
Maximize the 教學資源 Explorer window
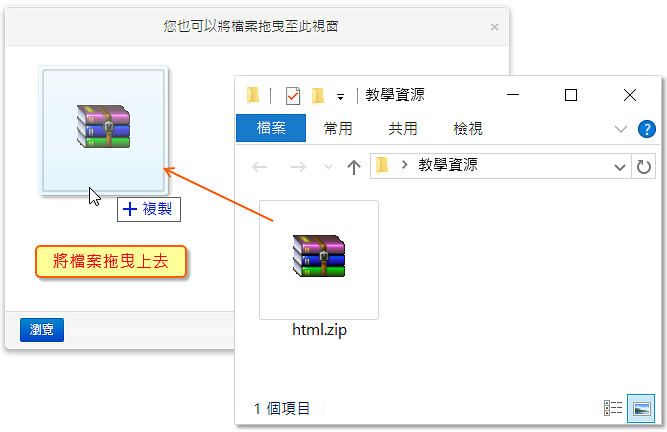tap(571, 95)
